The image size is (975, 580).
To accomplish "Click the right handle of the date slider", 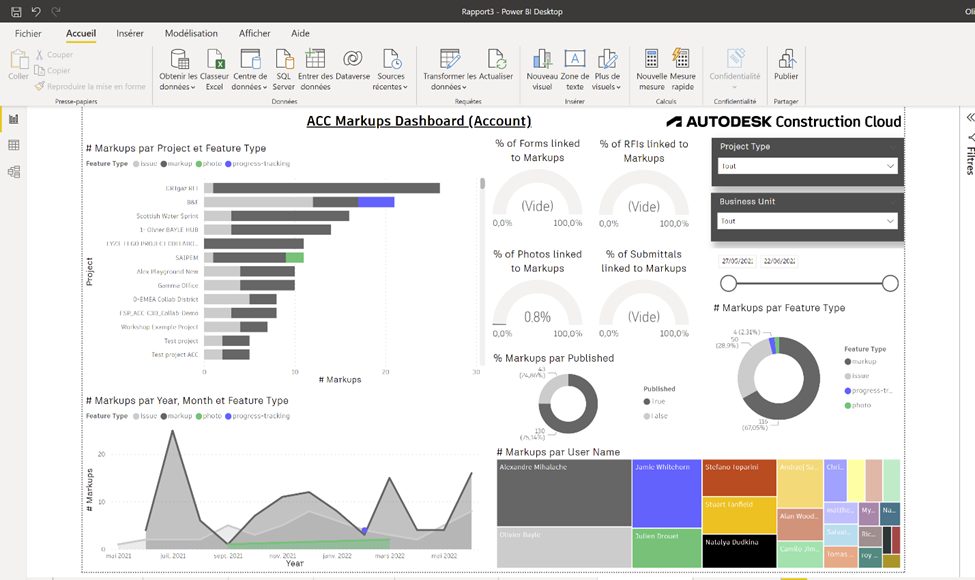I will click(890, 283).
